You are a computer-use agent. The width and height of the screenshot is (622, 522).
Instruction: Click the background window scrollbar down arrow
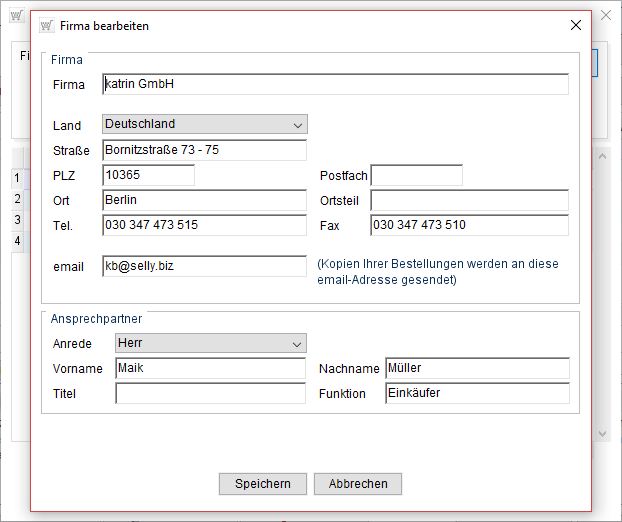[x=603, y=433]
